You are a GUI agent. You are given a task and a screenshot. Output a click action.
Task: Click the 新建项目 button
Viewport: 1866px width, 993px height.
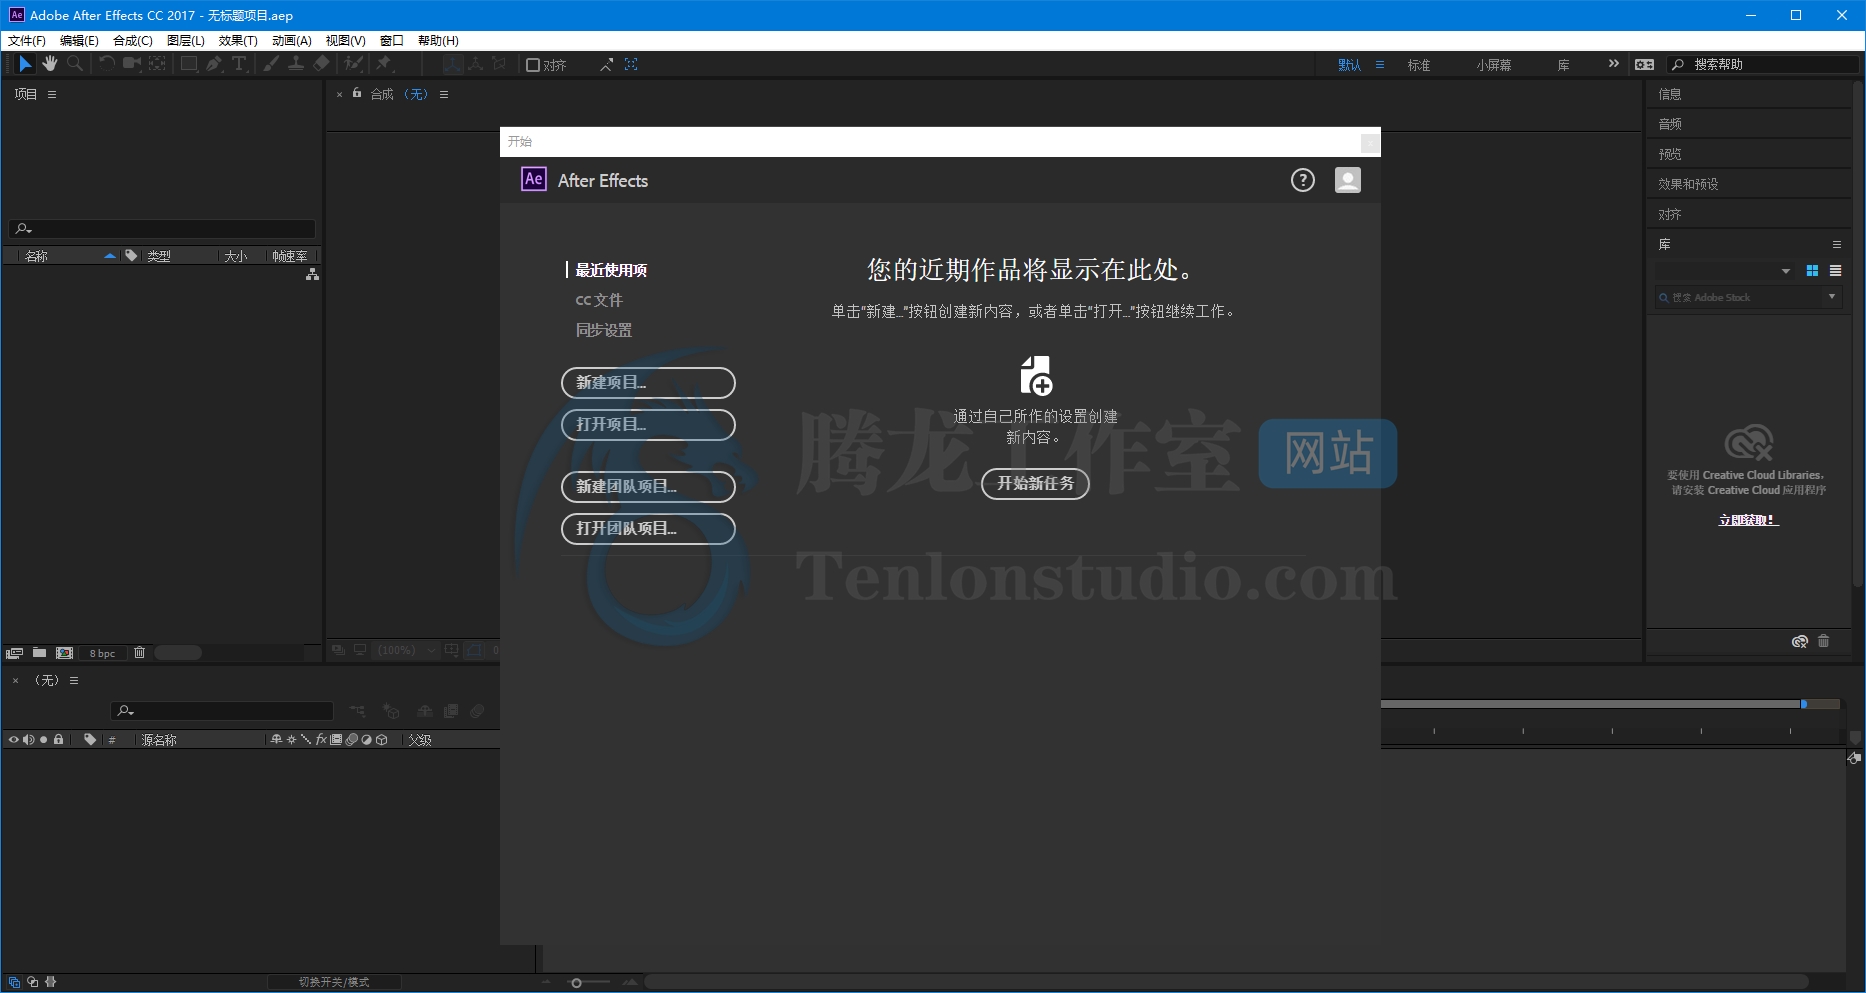click(648, 383)
